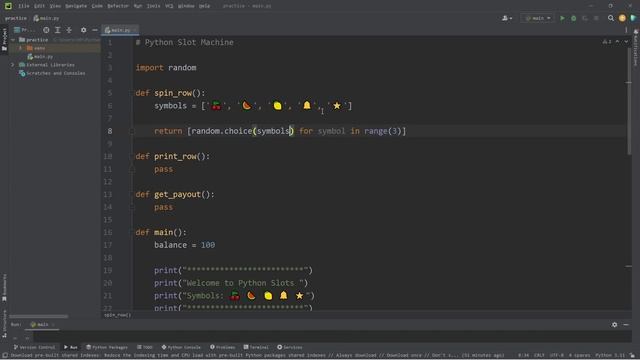Image resolution: width=640 pixels, height=360 pixels.
Task: Open the View menu
Action: (x=55, y=6)
